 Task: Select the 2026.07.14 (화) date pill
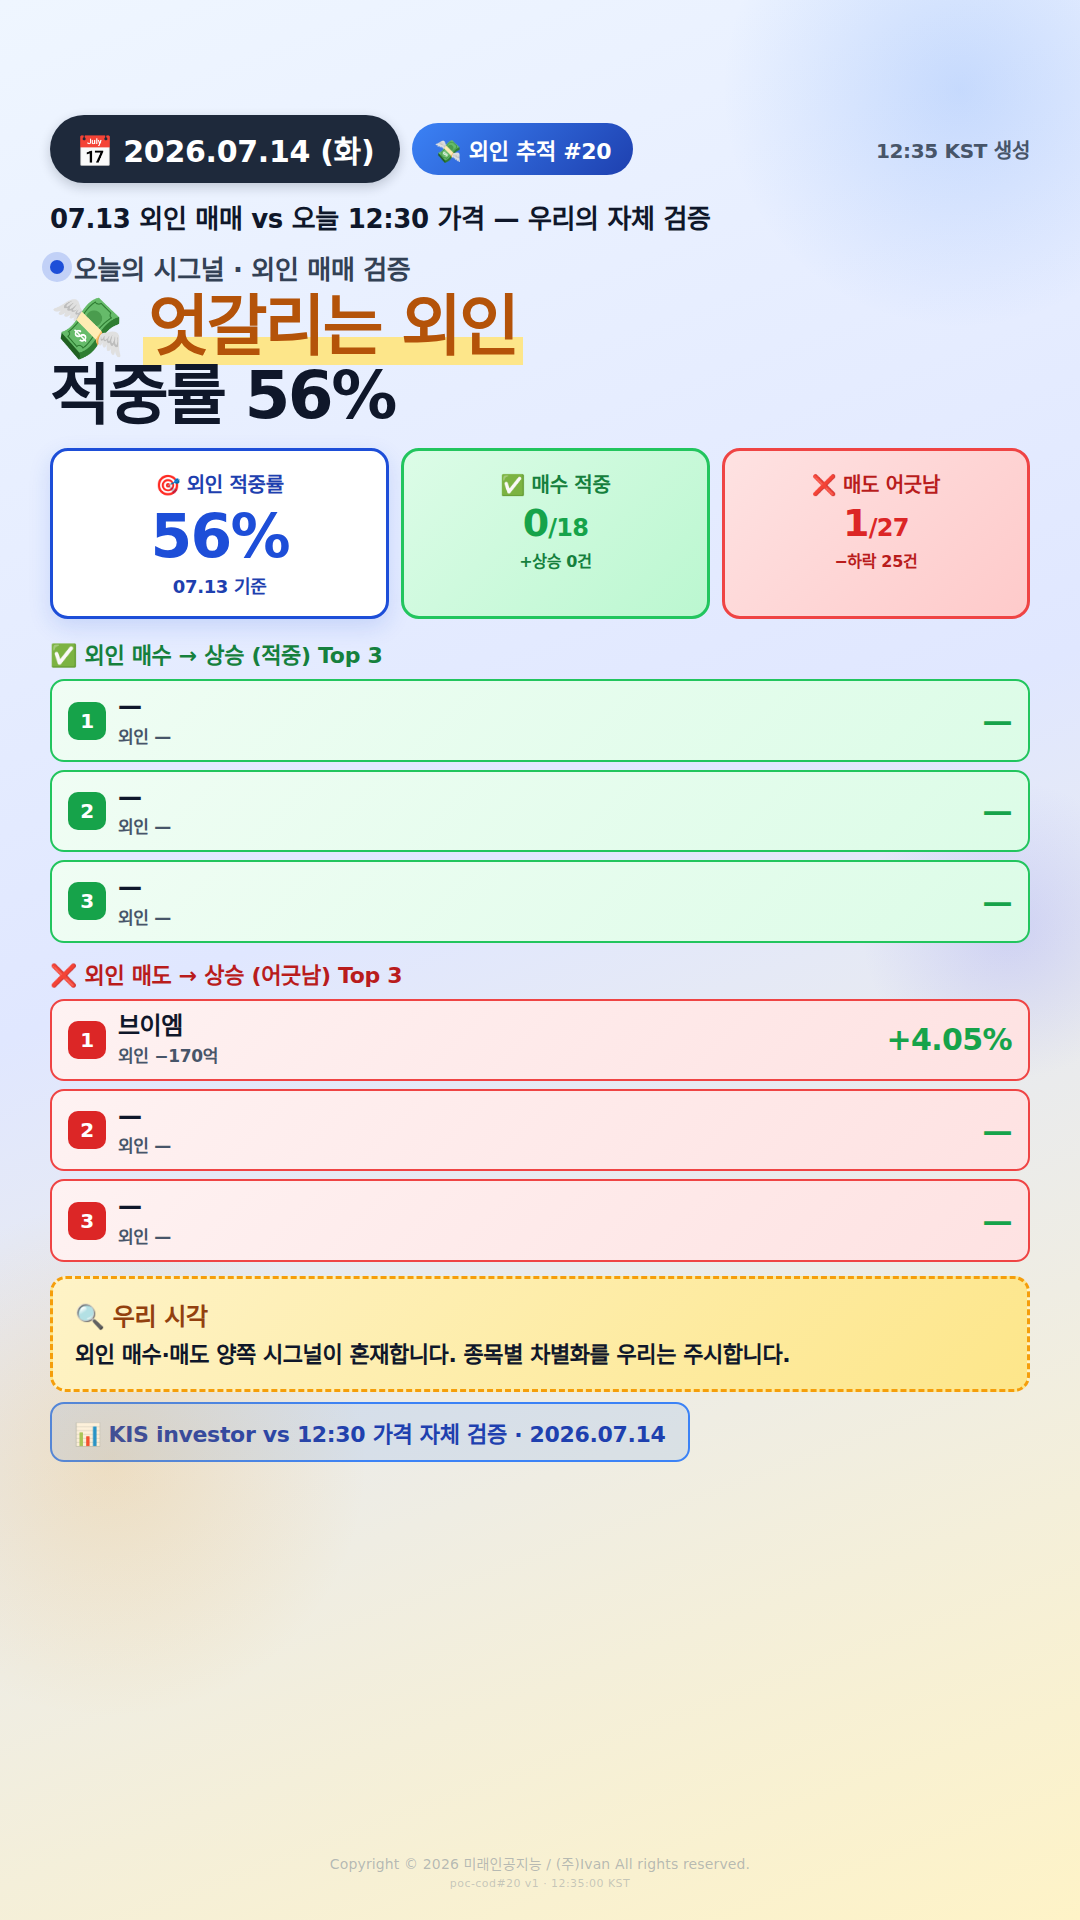[x=225, y=149]
